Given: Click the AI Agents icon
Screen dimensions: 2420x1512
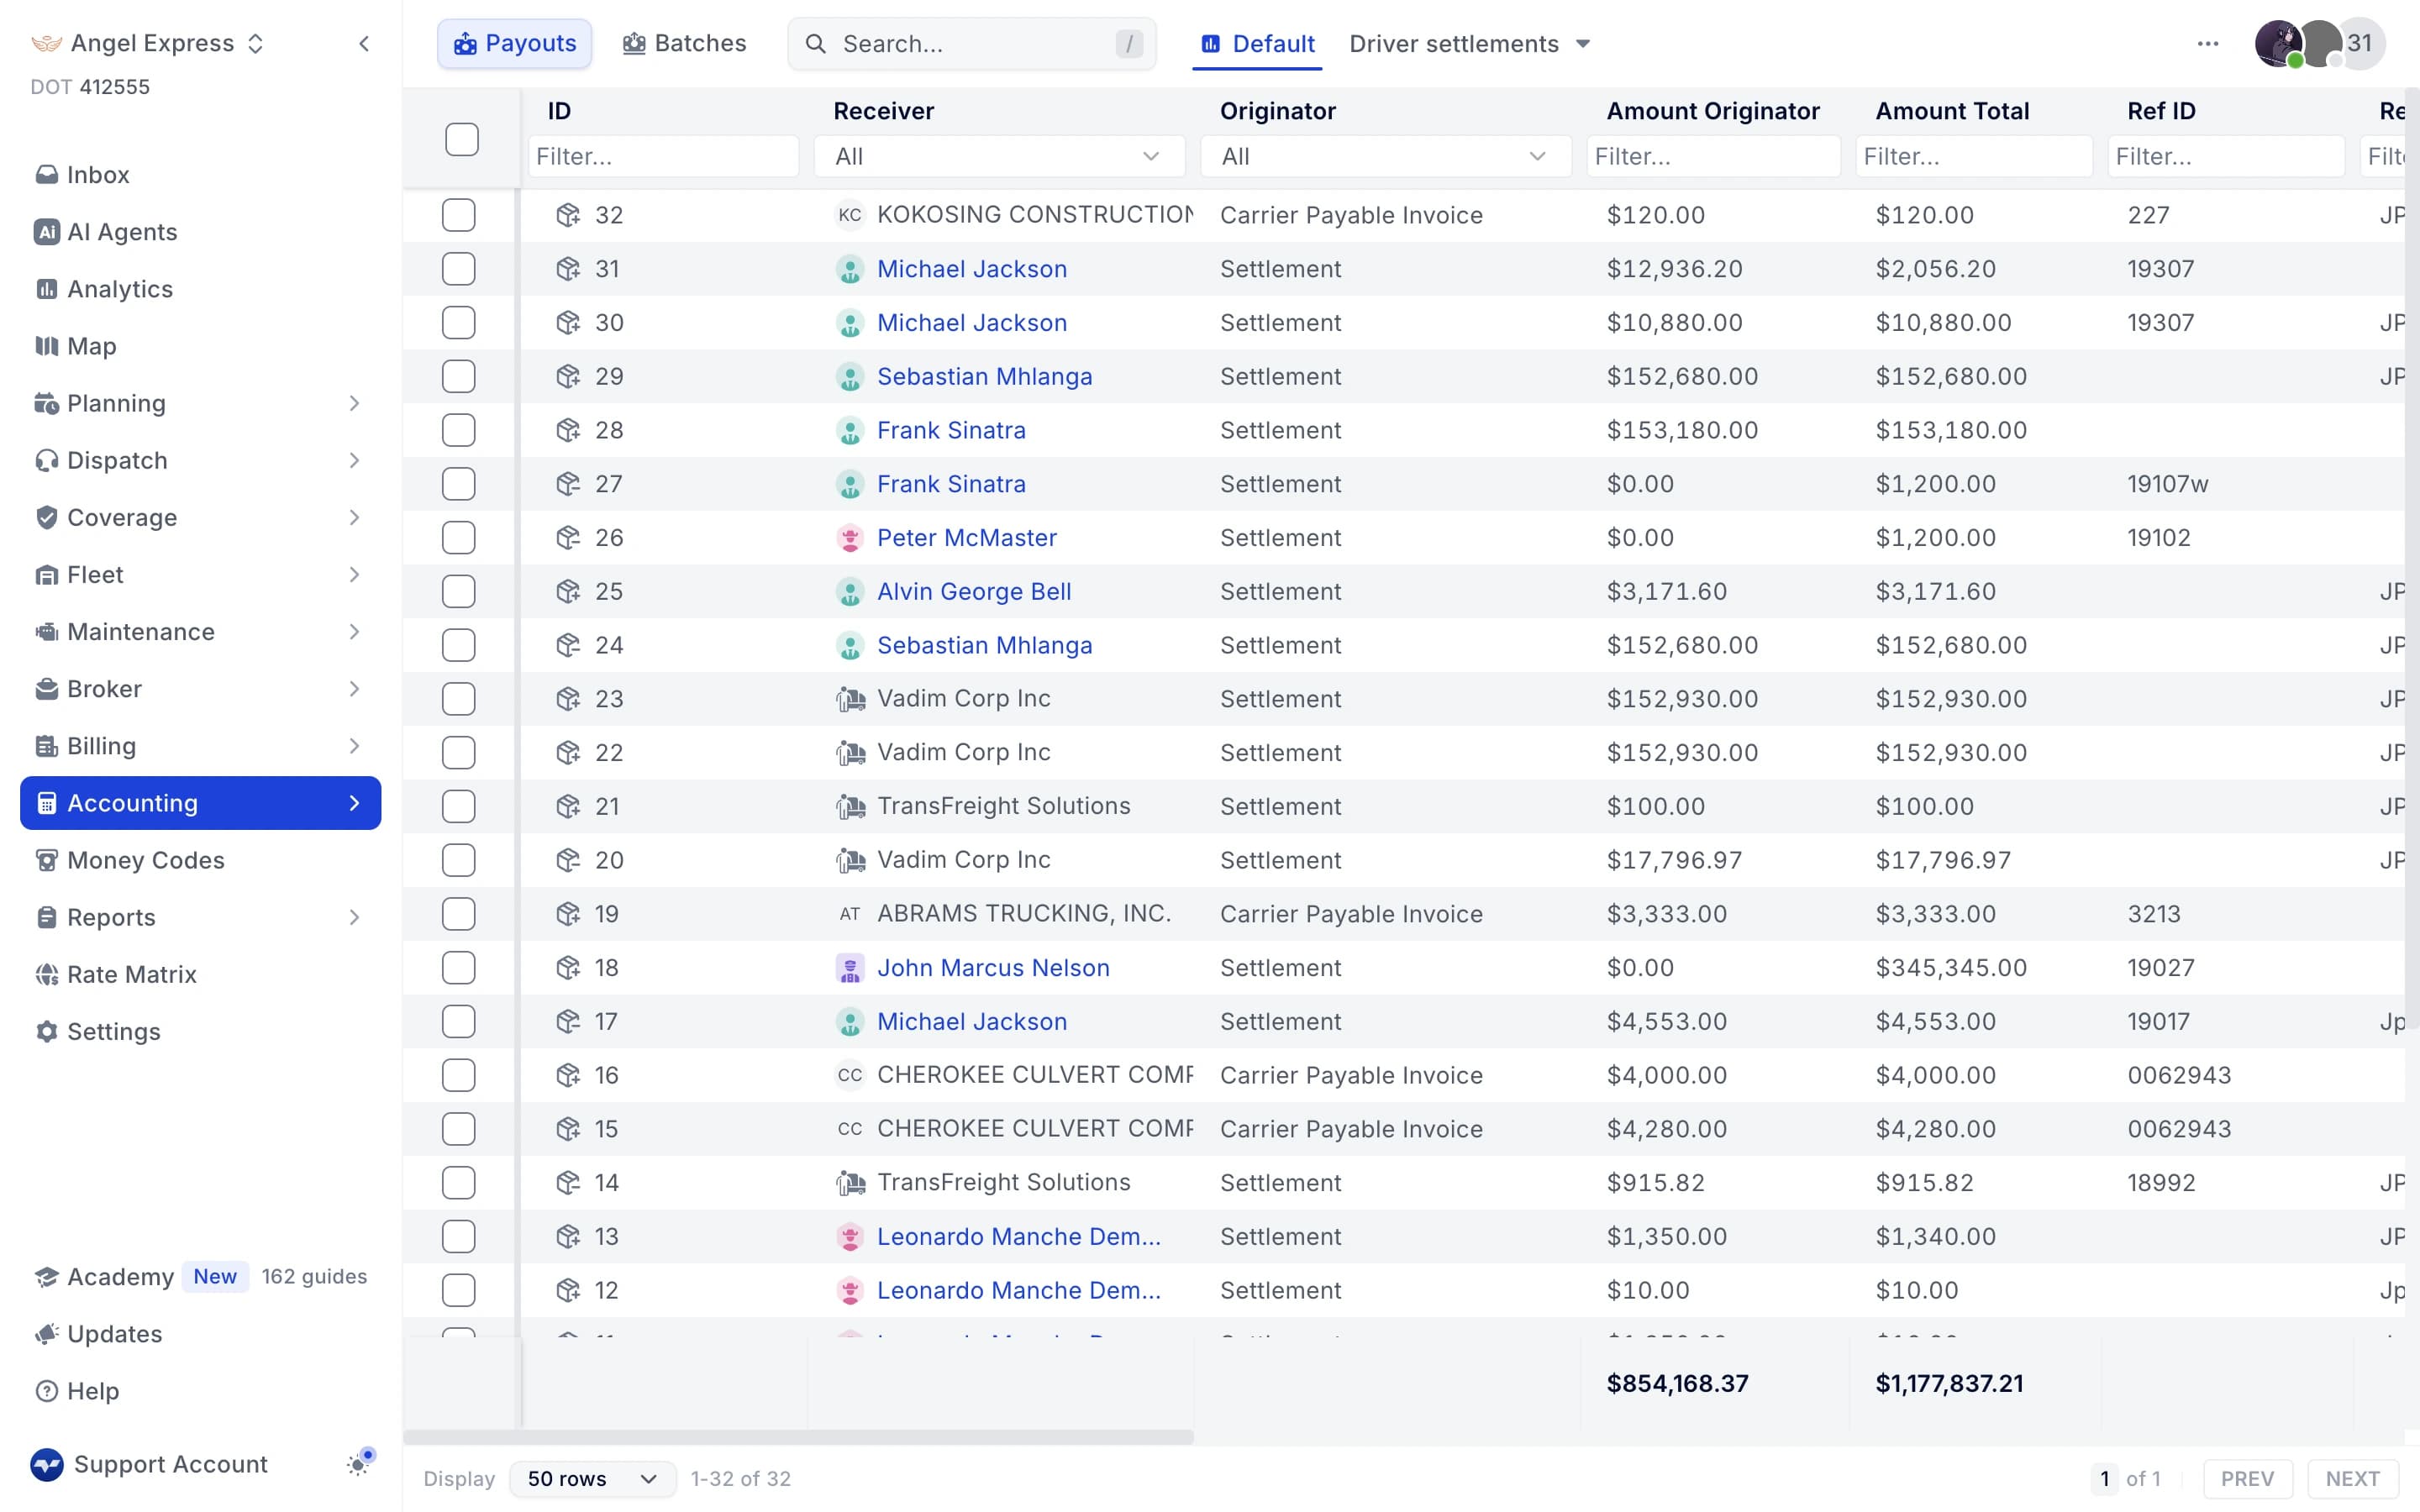Looking at the screenshot, I should [46, 232].
